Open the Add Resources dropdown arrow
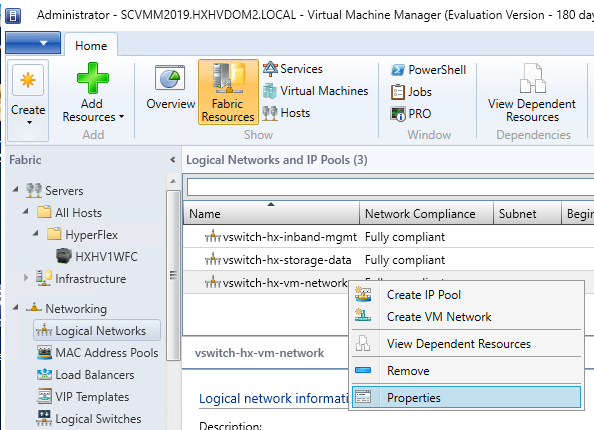This screenshot has width=594, height=430. pyautogui.click(x=121, y=117)
